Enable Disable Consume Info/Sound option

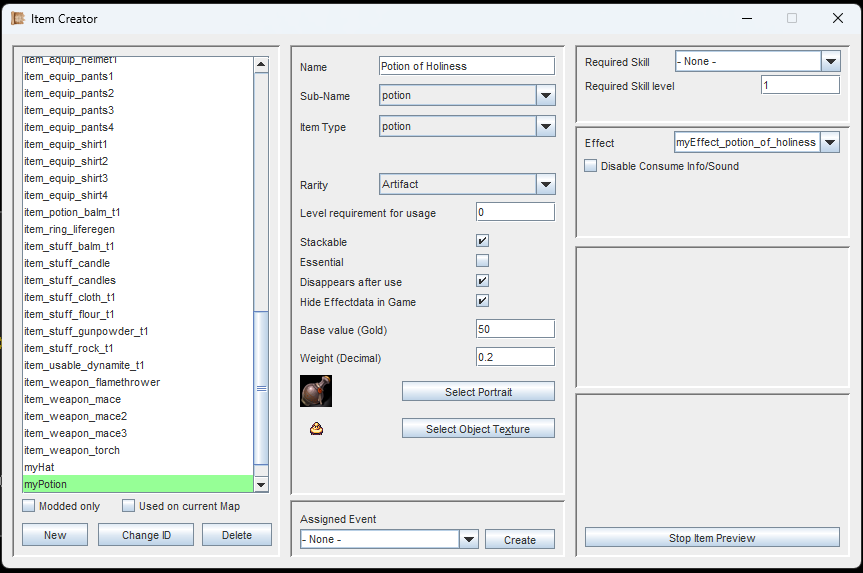(591, 166)
